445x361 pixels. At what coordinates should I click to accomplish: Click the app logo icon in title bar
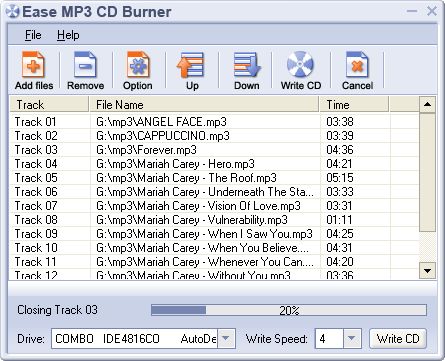click(x=13, y=12)
